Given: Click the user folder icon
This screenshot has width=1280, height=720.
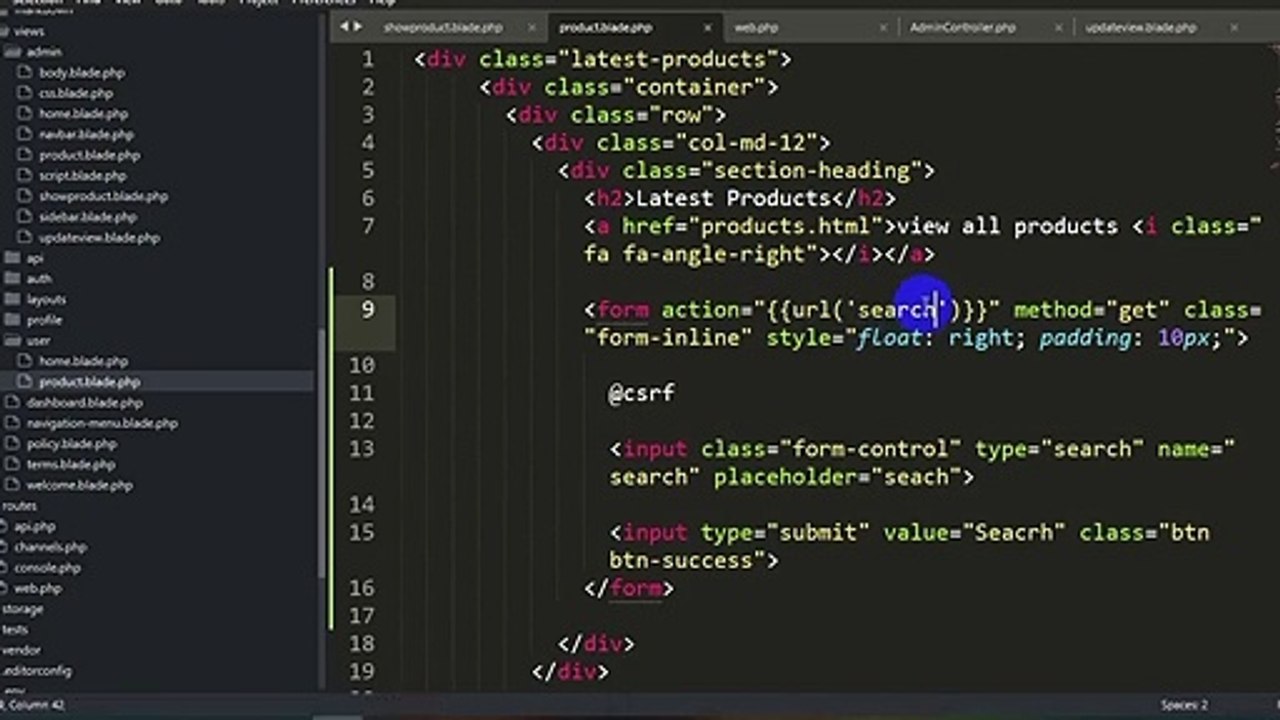Looking at the screenshot, I should (12, 341).
